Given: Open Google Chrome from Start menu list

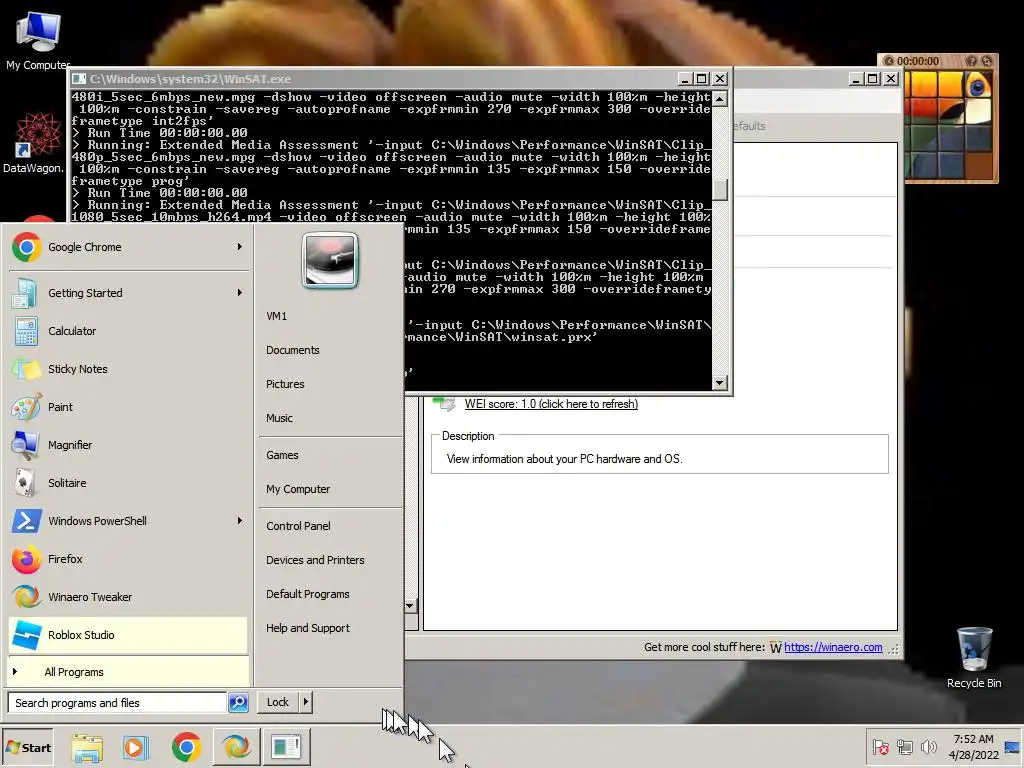Looking at the screenshot, I should click(129, 248).
